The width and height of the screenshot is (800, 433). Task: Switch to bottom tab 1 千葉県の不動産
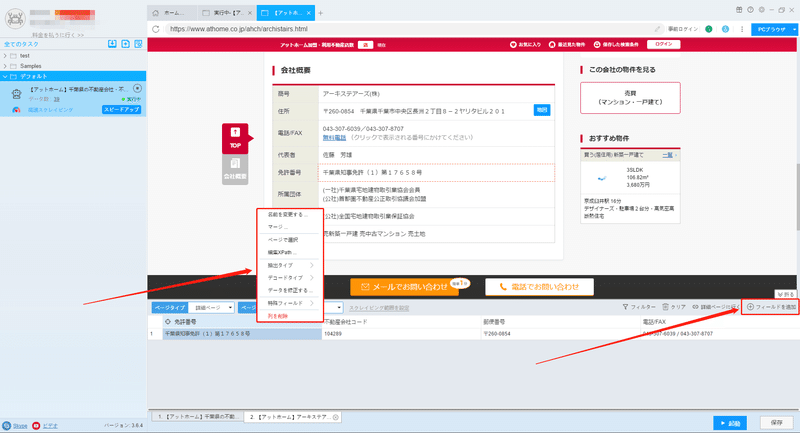tap(196, 417)
